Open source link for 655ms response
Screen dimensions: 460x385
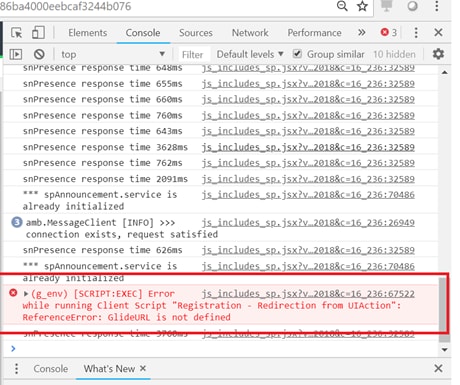click(x=308, y=84)
